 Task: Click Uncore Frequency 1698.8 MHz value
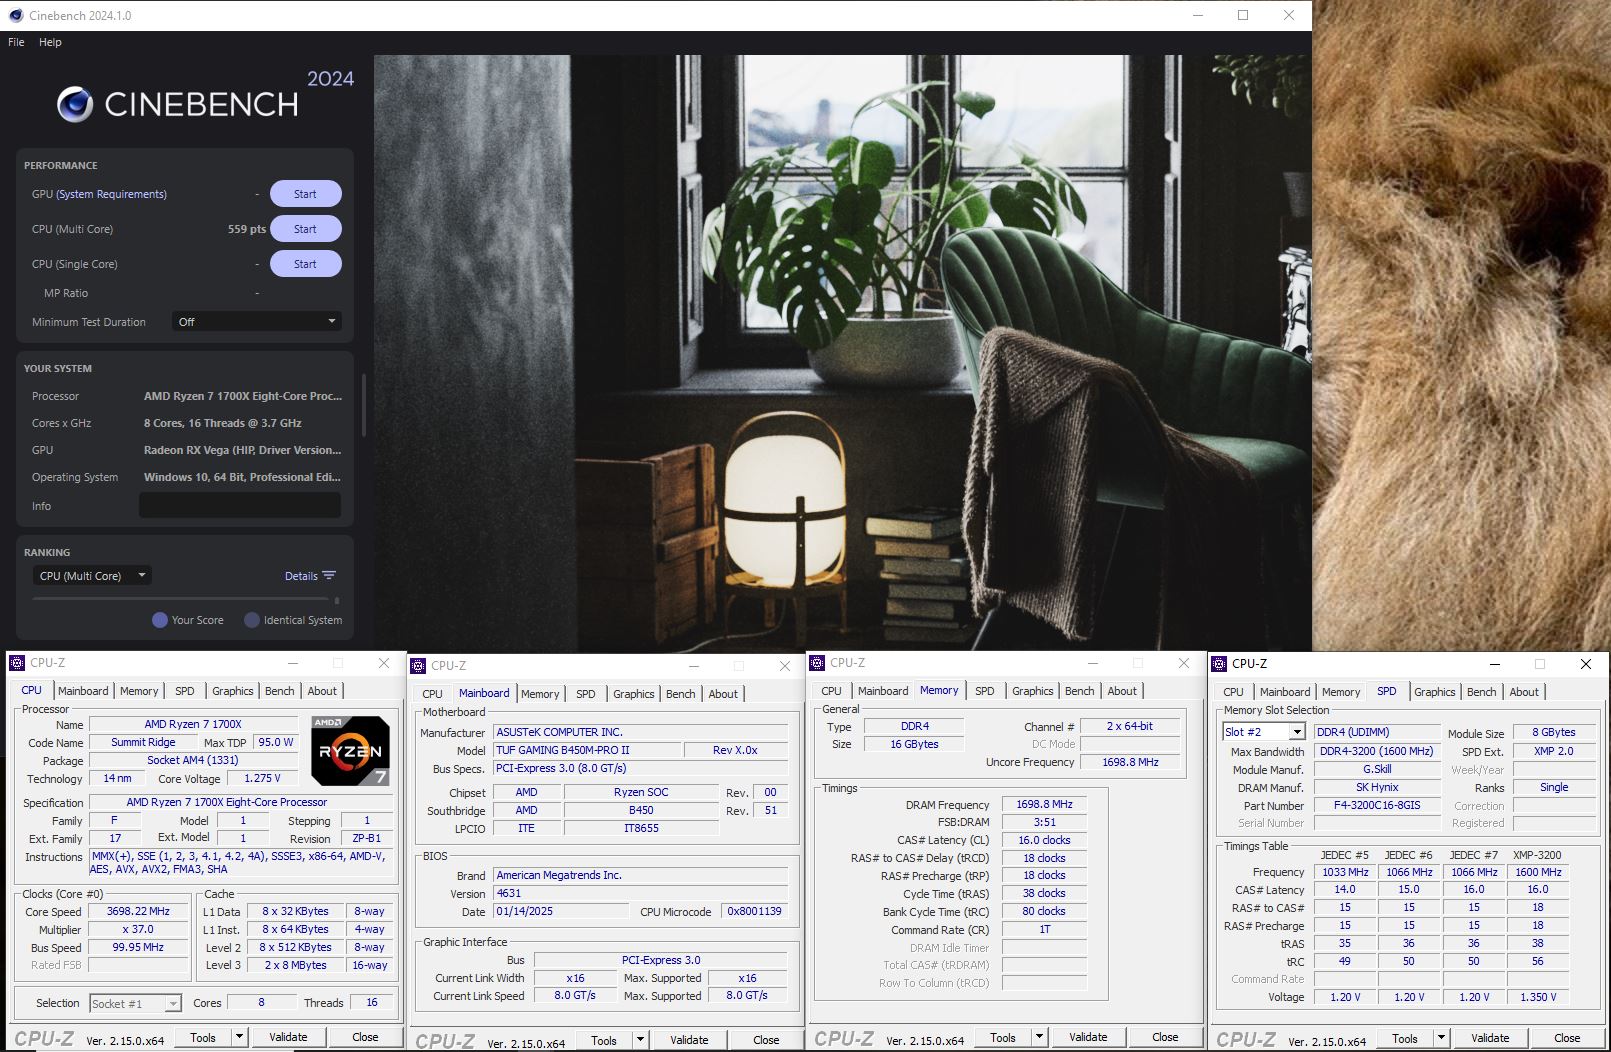1130,762
